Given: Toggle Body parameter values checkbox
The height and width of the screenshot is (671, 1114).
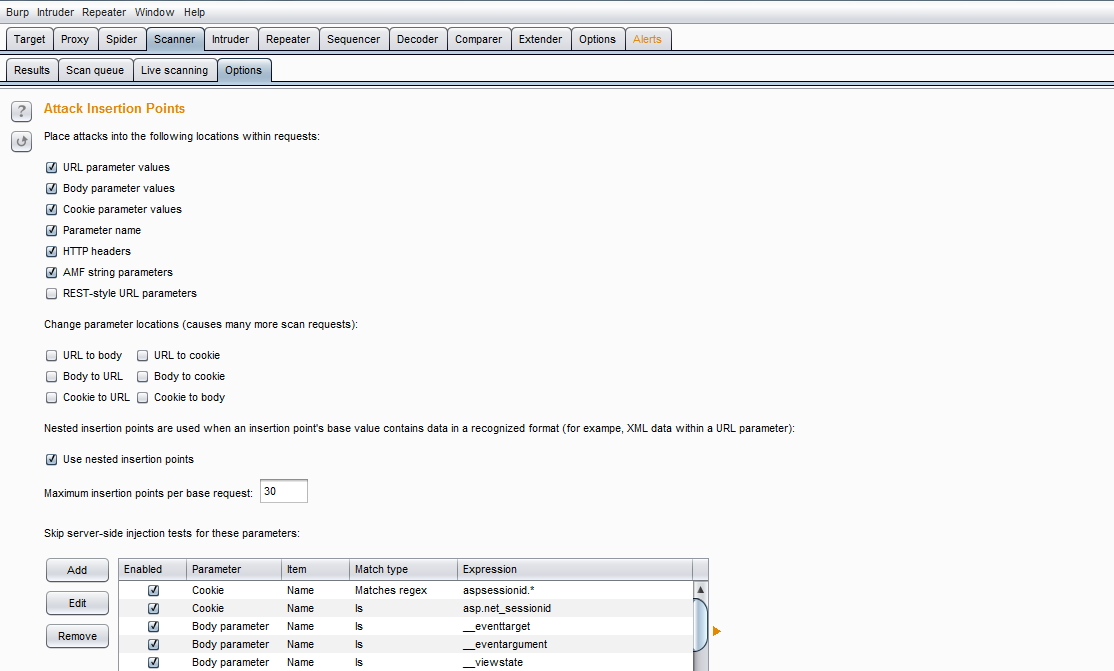Looking at the screenshot, I should coord(51,188).
